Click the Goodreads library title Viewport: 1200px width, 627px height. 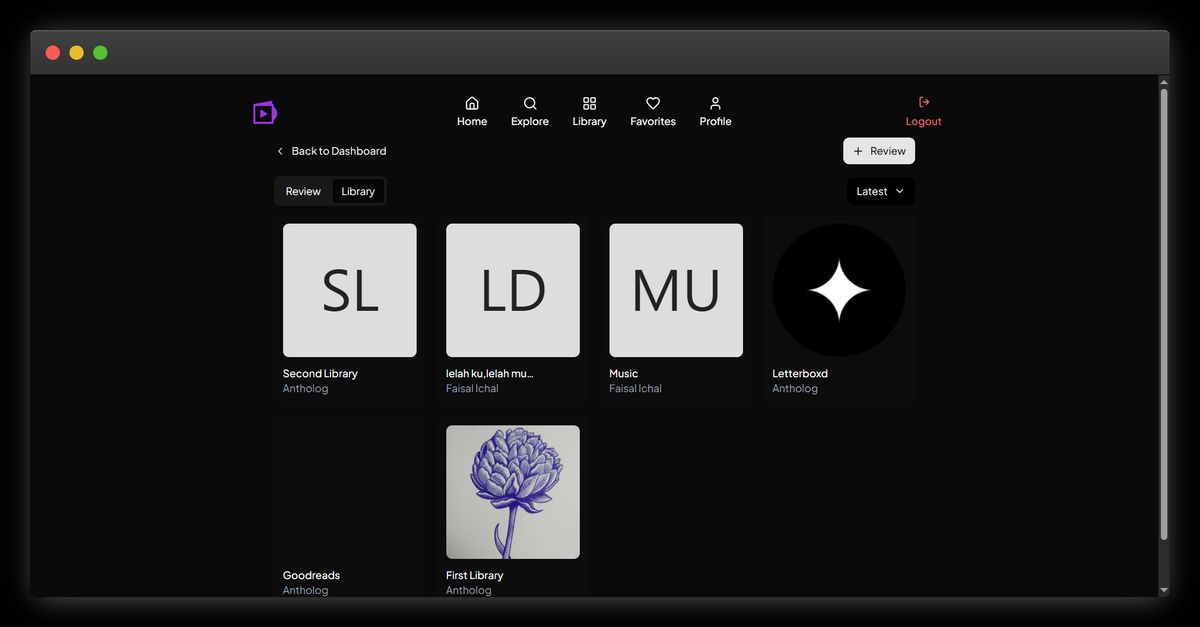[311, 575]
